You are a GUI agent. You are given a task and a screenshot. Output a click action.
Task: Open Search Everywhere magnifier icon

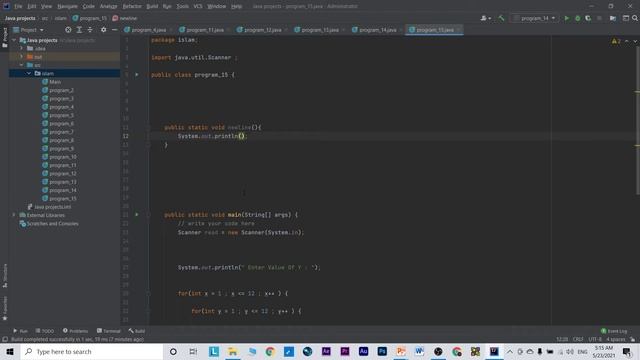coord(635,18)
